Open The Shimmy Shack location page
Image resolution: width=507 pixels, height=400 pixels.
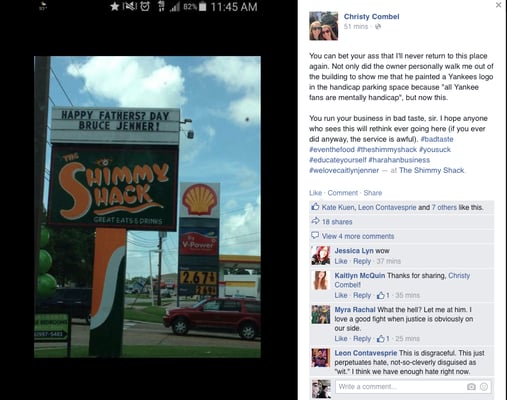[432, 170]
